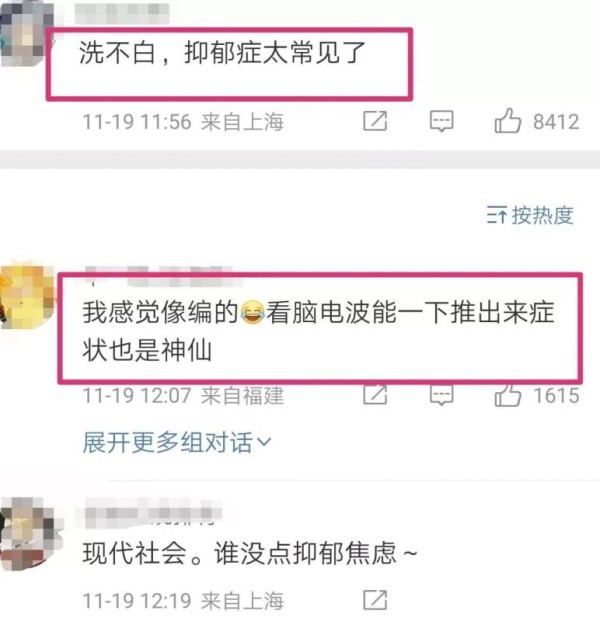Reply to the 11:56 Shanghai comment
The image size is (600, 621).
(442, 121)
